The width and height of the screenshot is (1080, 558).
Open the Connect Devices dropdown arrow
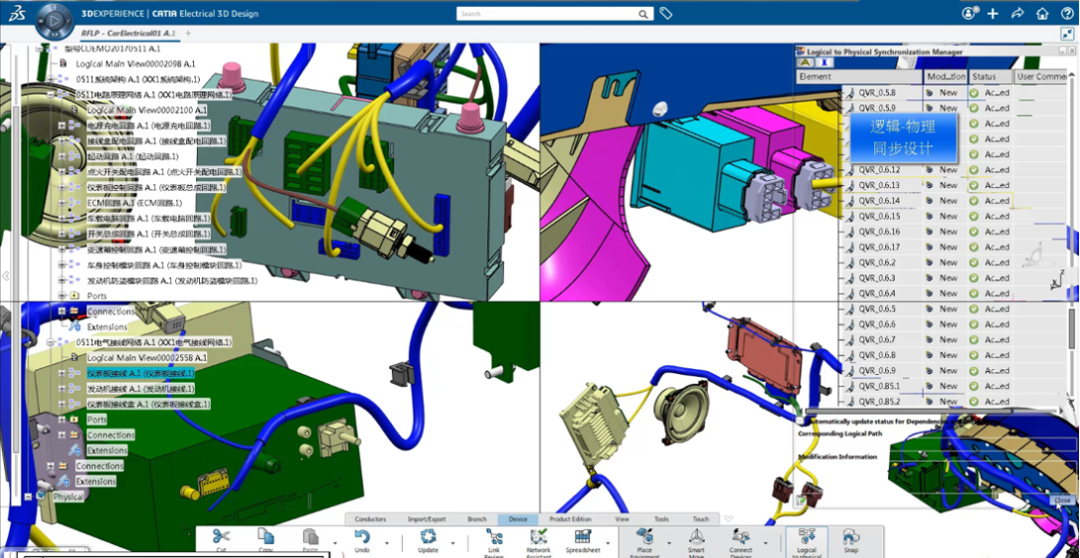click(765, 543)
